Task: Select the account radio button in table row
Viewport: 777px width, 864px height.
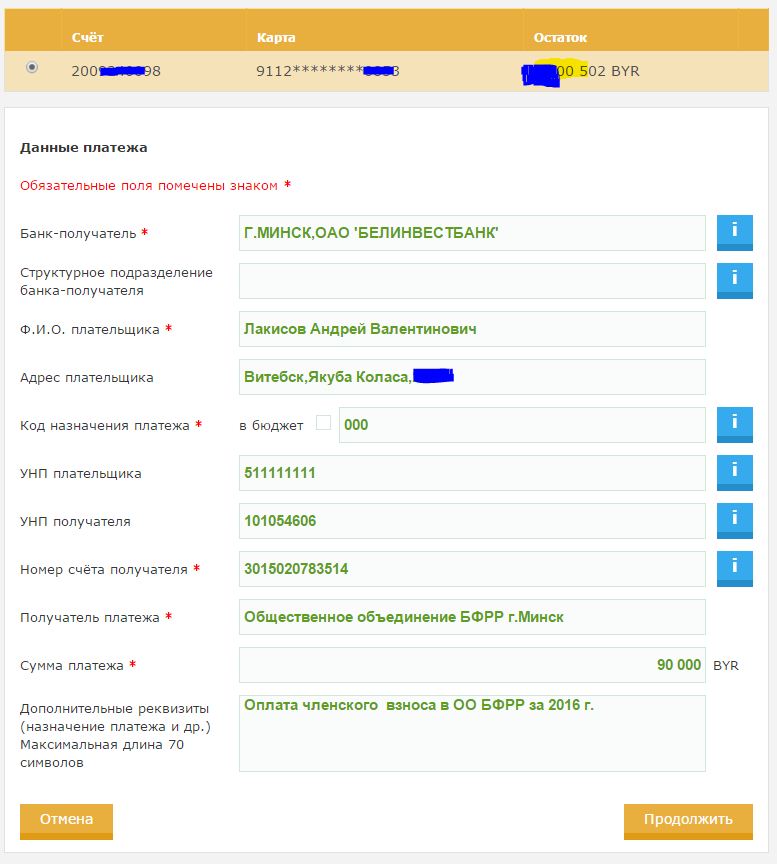Action: click(x=32, y=67)
